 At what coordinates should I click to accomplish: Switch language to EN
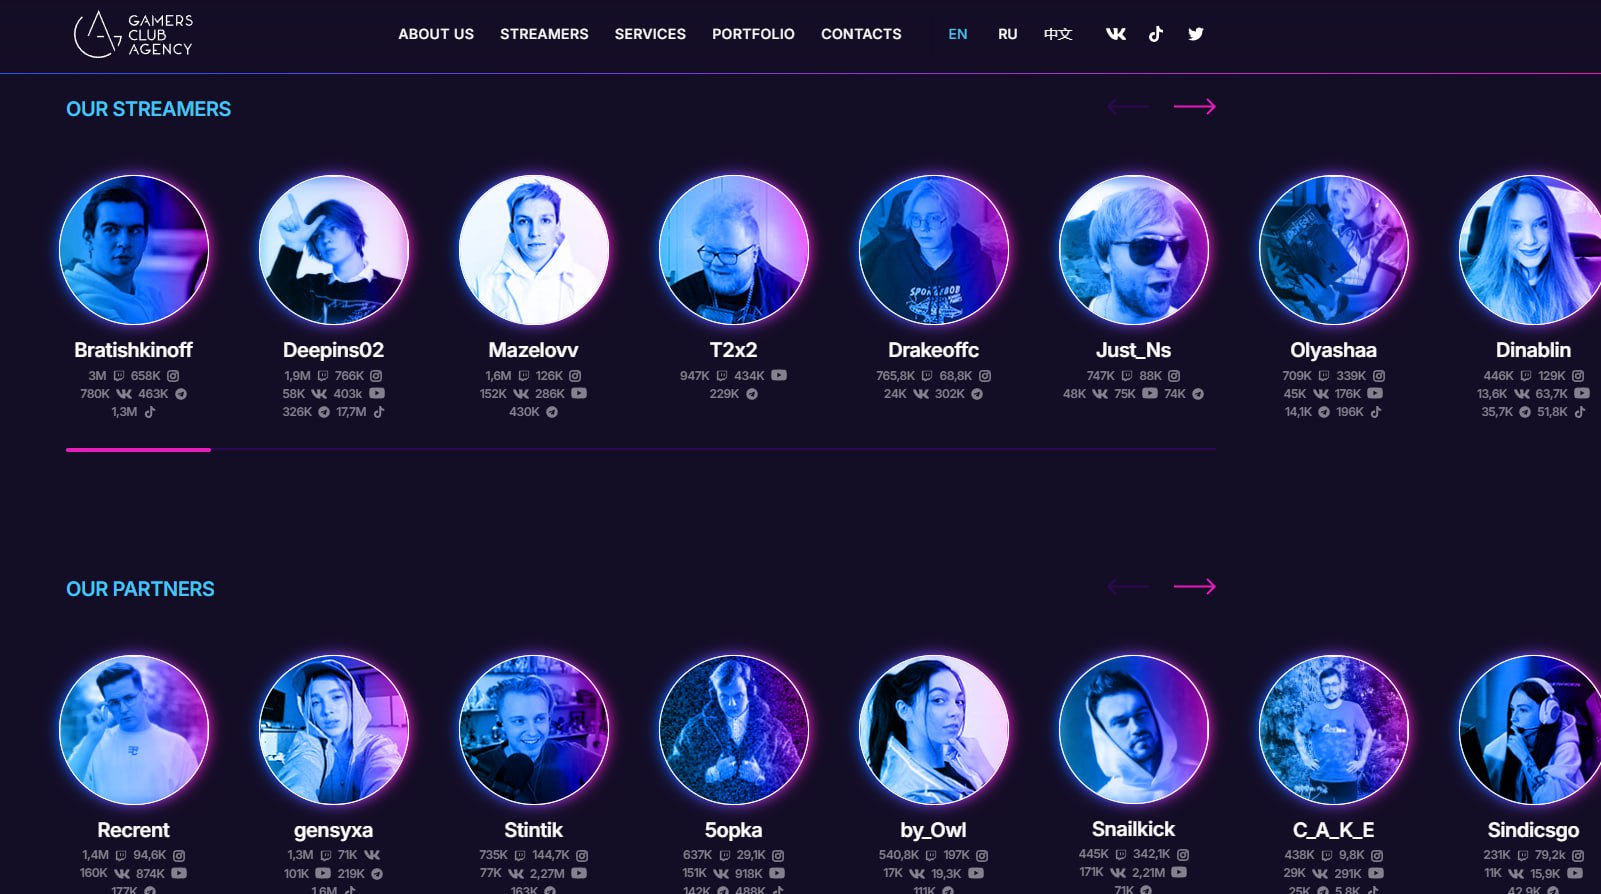[957, 34]
